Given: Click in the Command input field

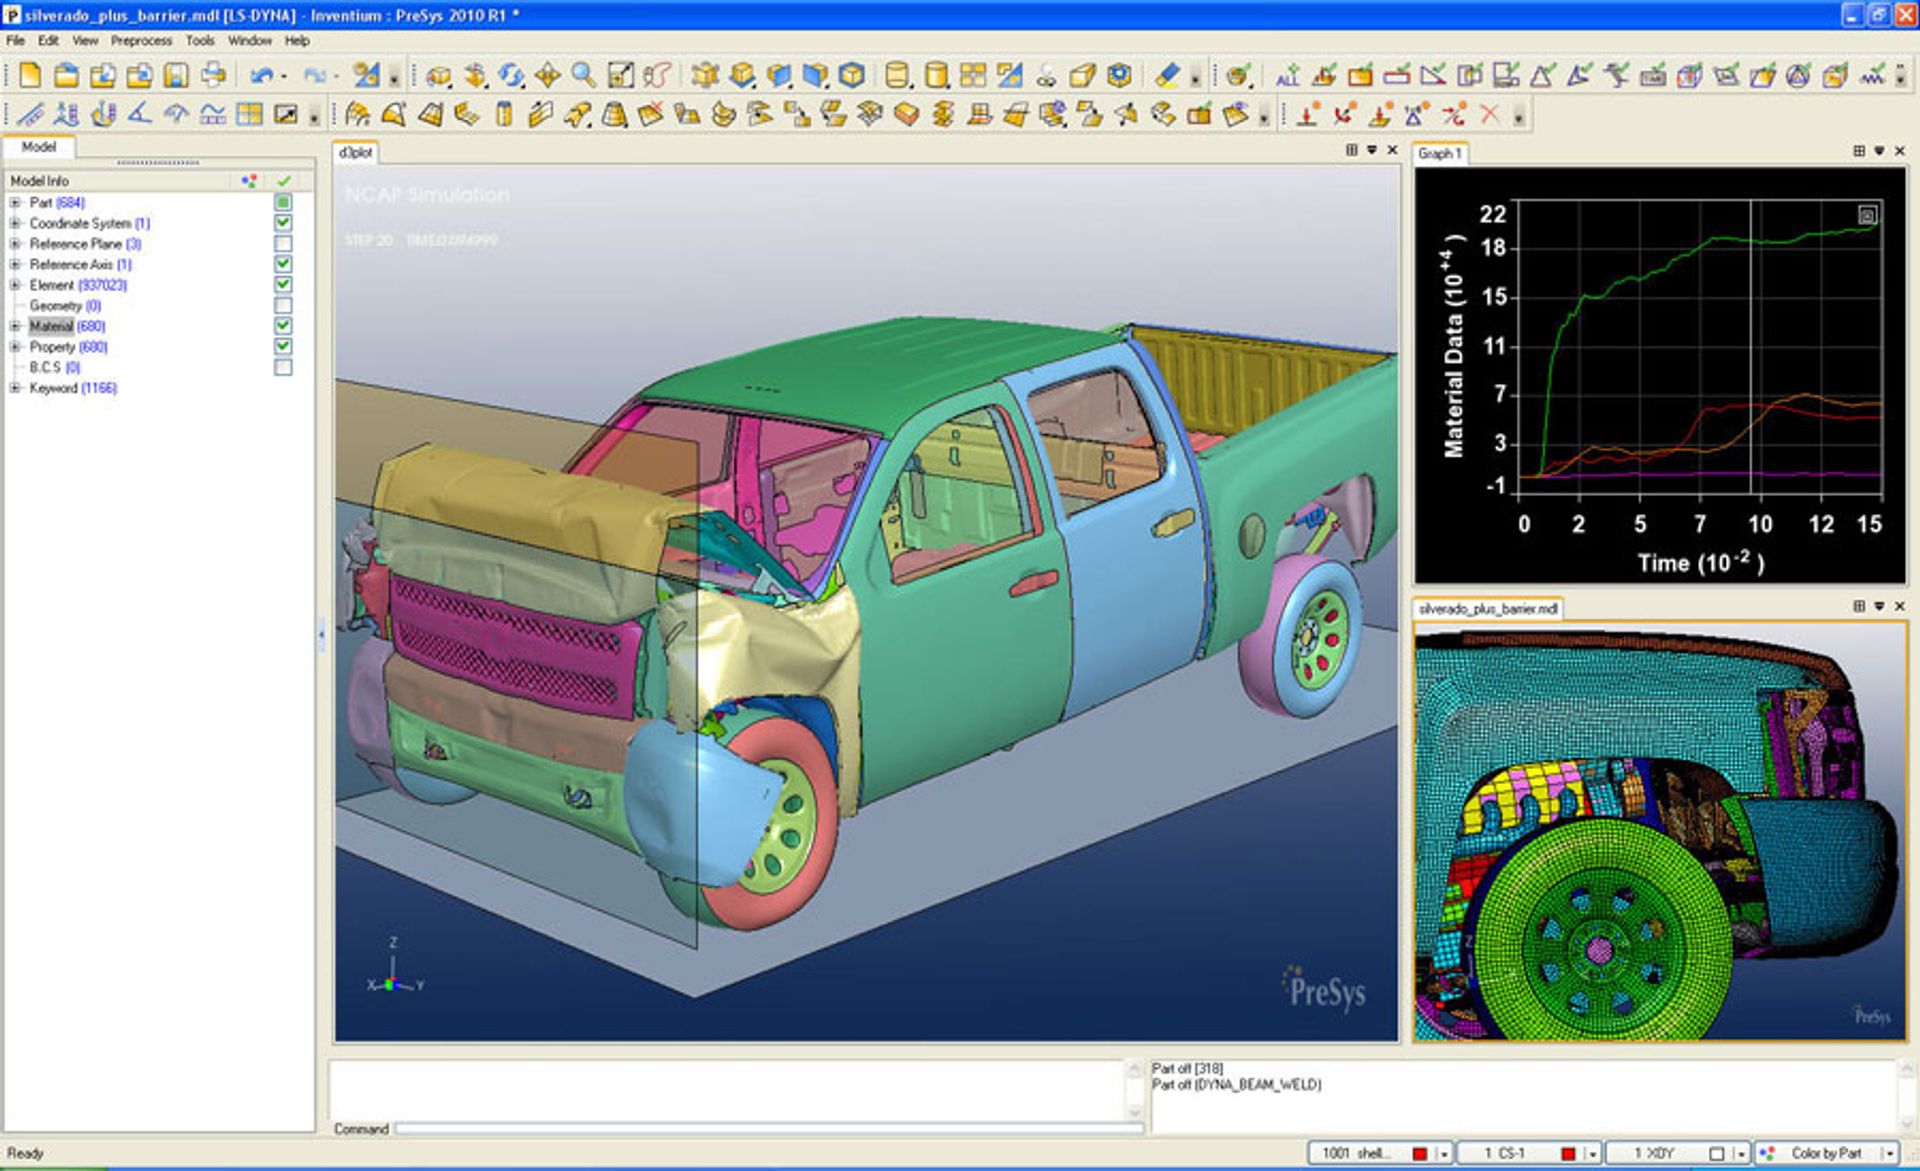Looking at the screenshot, I should pos(769,1129).
